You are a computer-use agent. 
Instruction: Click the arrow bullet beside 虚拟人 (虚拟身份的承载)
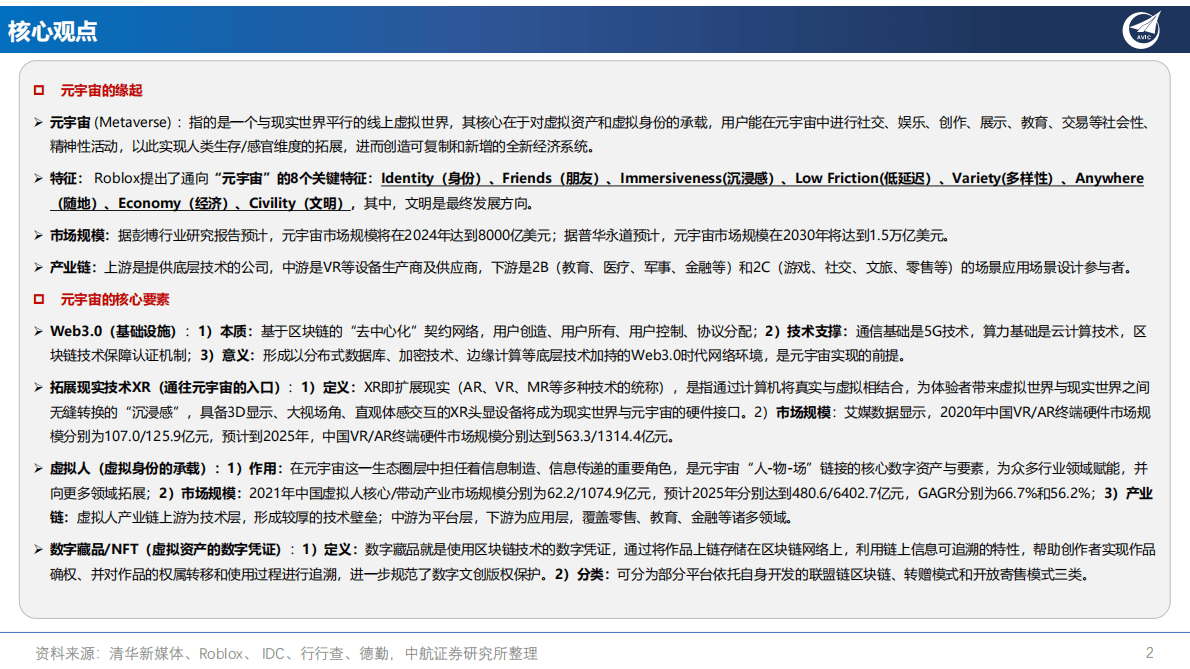coord(40,466)
